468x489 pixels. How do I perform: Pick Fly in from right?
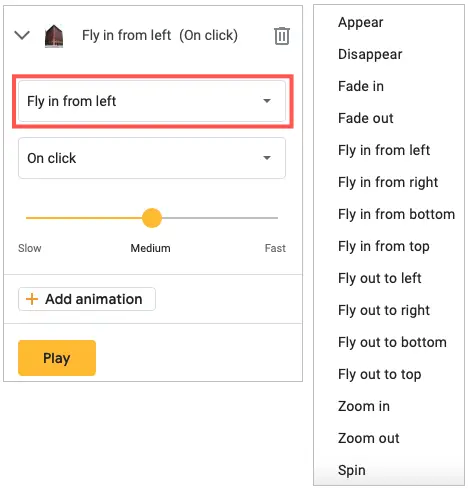point(389,182)
